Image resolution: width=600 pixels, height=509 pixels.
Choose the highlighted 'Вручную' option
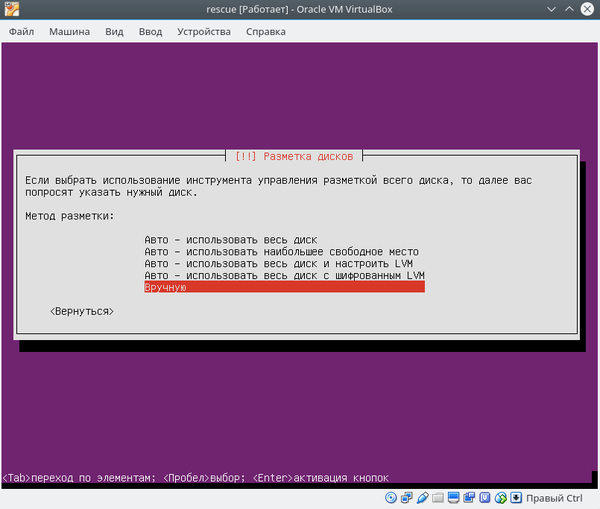pos(284,287)
